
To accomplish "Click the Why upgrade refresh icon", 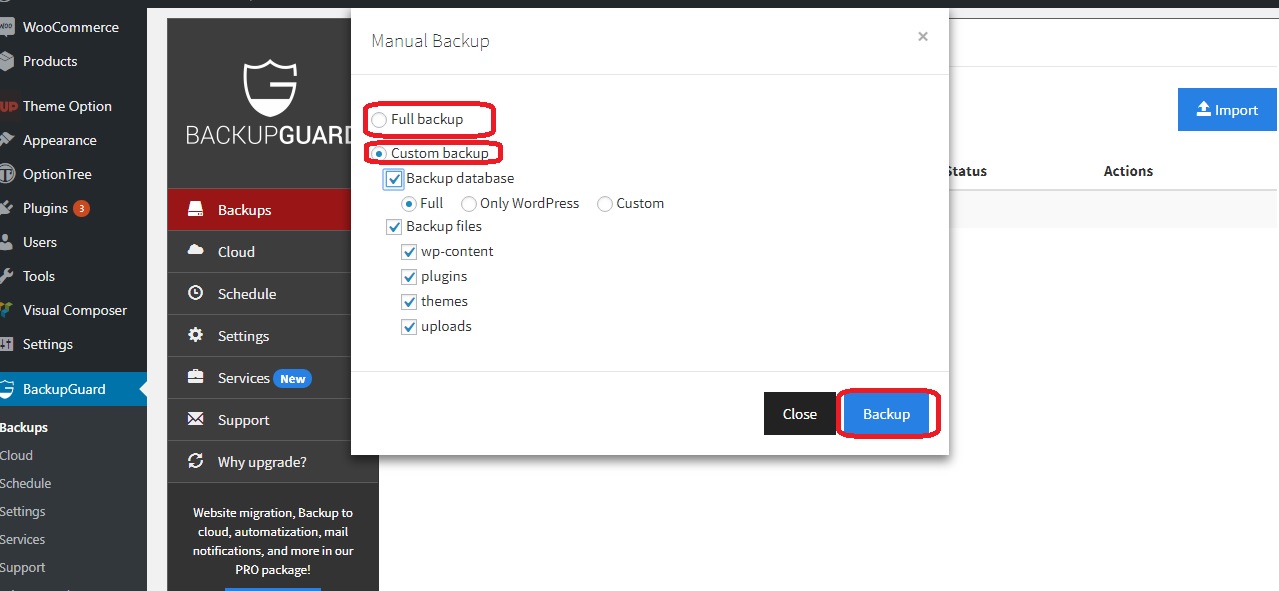I will pos(196,462).
